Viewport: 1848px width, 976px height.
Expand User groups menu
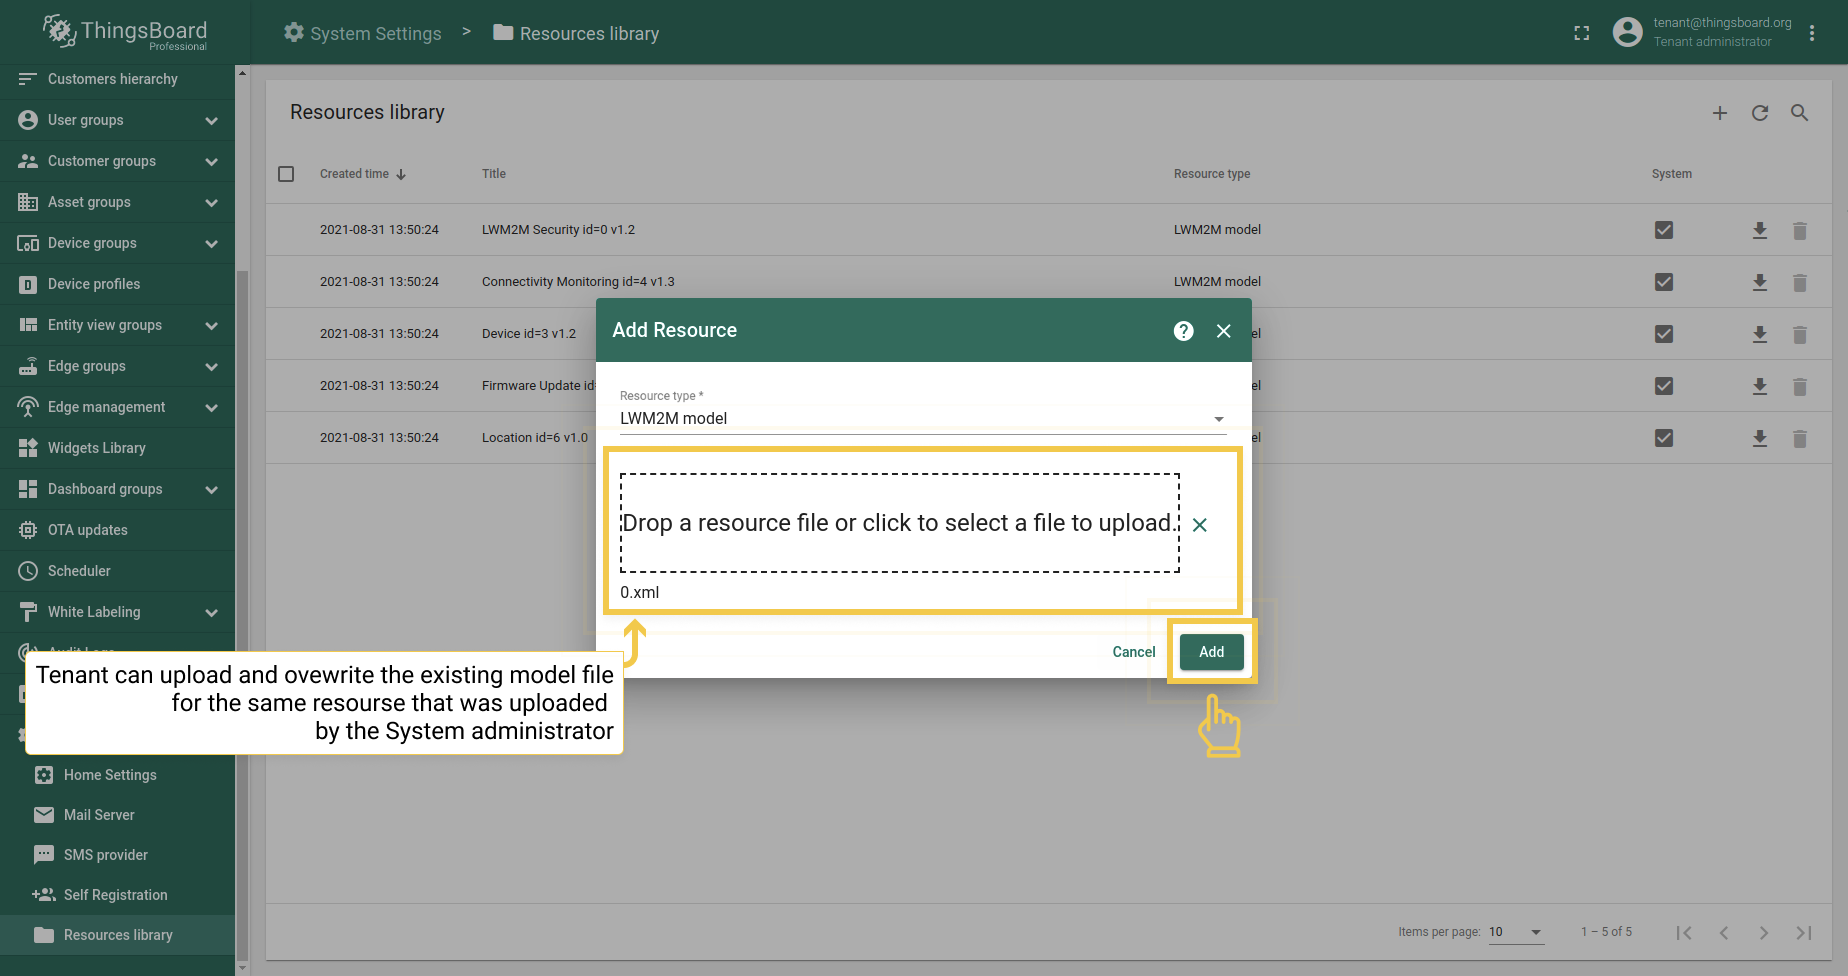211,120
